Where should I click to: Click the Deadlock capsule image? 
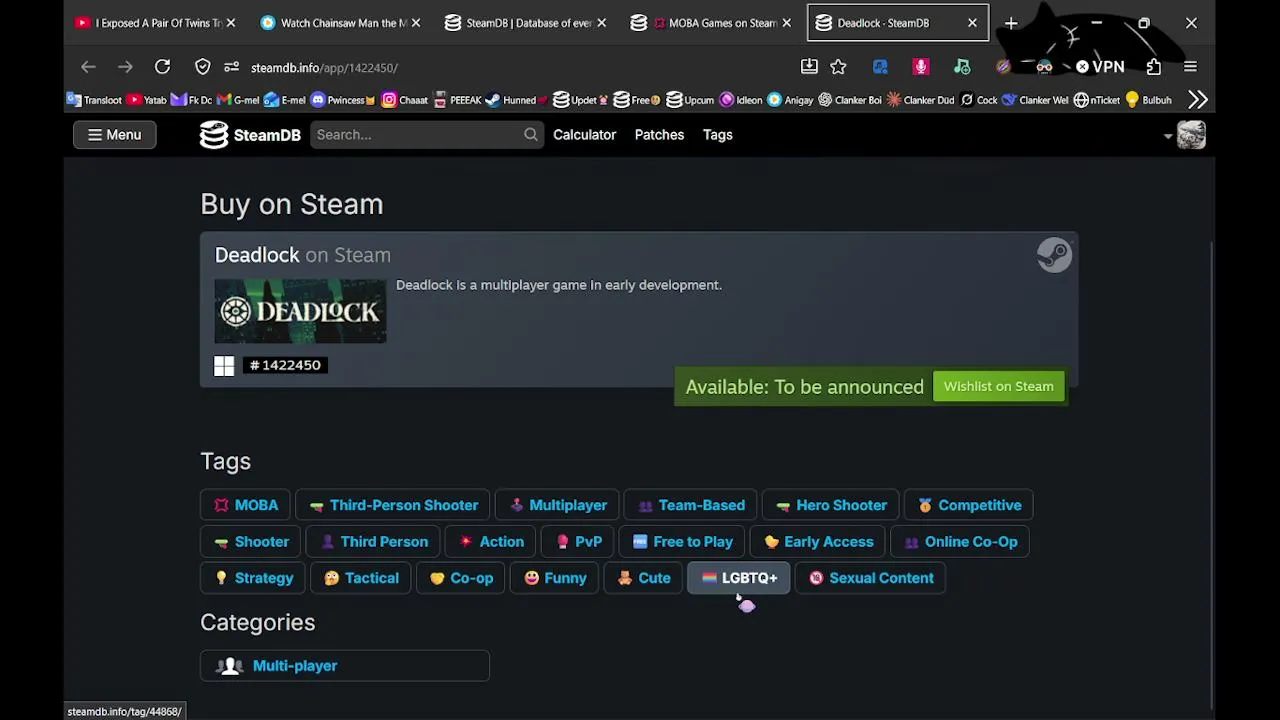[300, 311]
